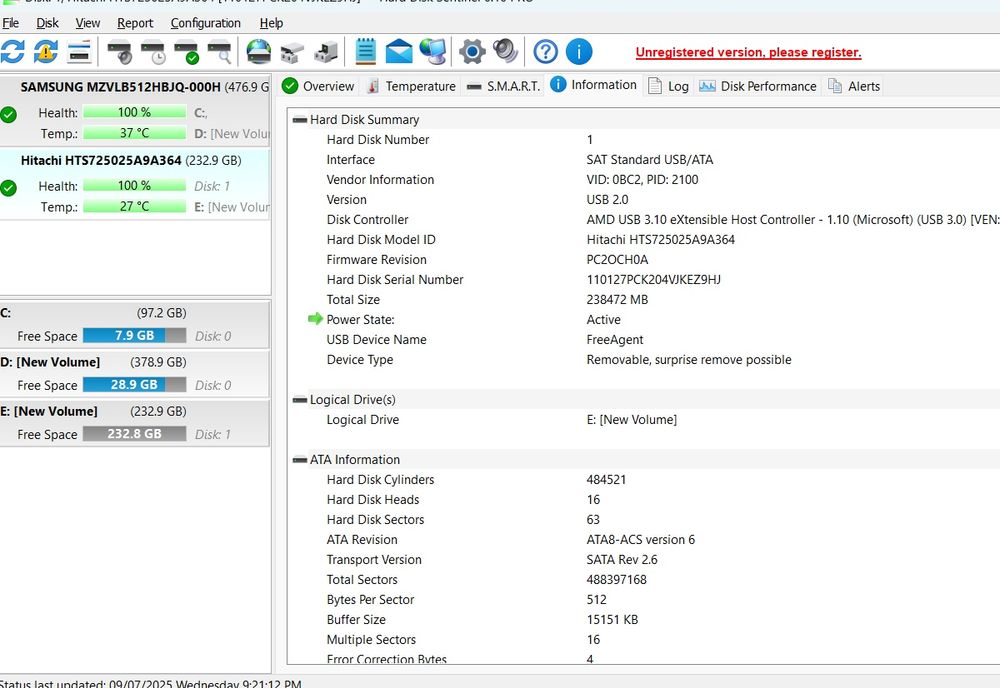1000x688 pixels.
Task: Click the D: free space bar
Action: point(135,384)
